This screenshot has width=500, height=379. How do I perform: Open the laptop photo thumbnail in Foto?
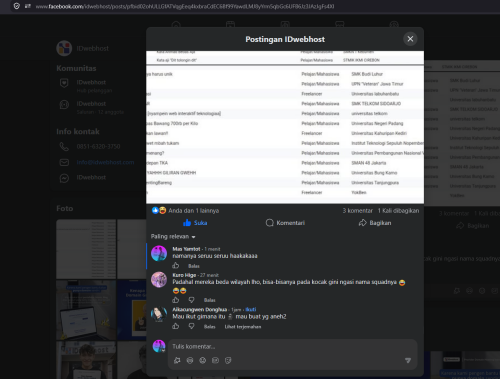[x=86, y=310]
